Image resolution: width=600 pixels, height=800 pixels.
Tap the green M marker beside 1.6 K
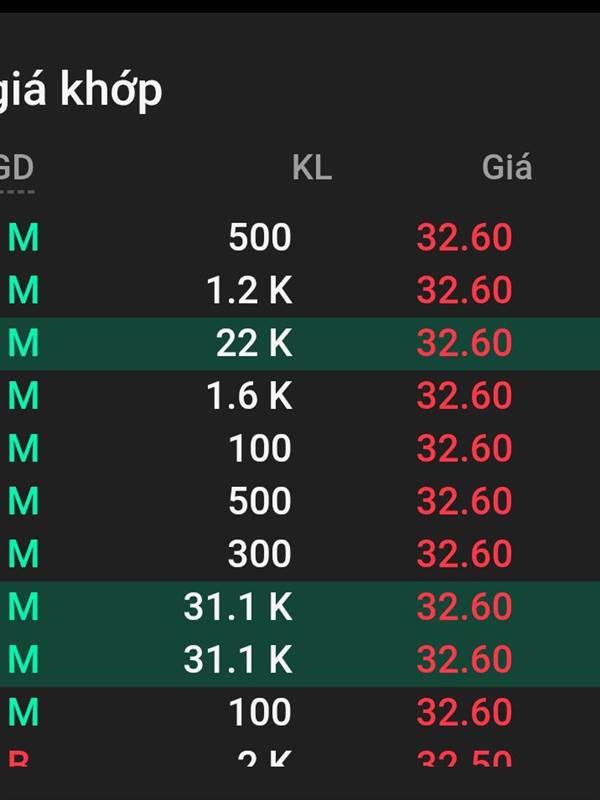[x=23, y=396]
